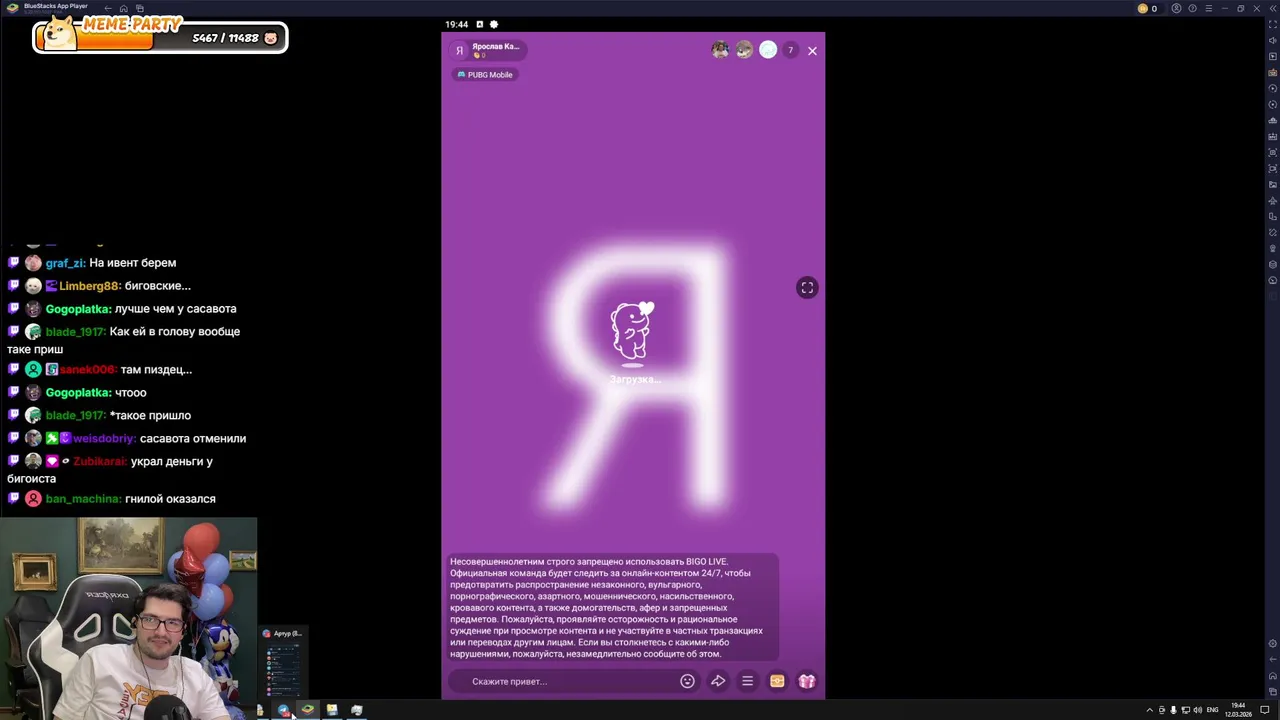Open BlueStacks recent apps in title bar
The image size is (1280, 720).
139,8
